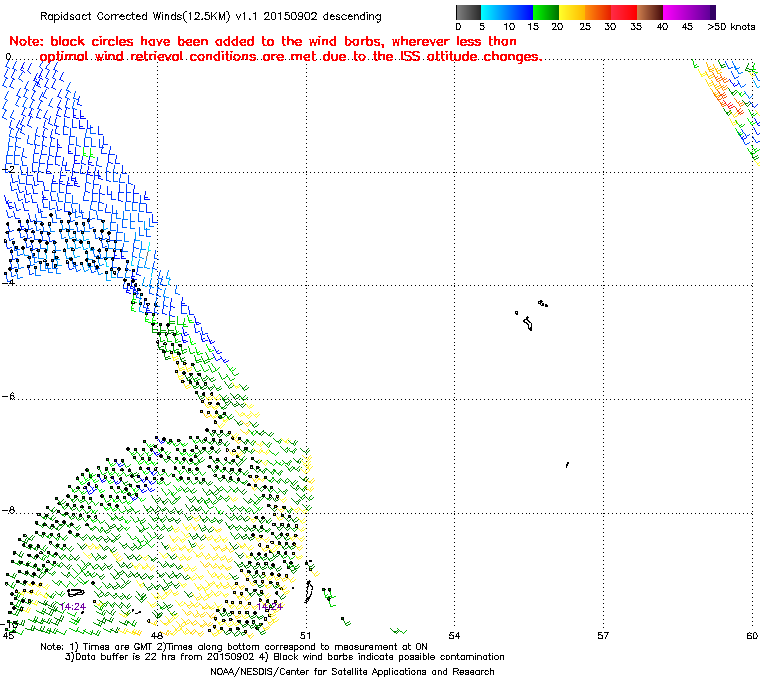Select the magenta 40-45 knots legend color
This screenshot has height=688, width=760.
[676, 12]
